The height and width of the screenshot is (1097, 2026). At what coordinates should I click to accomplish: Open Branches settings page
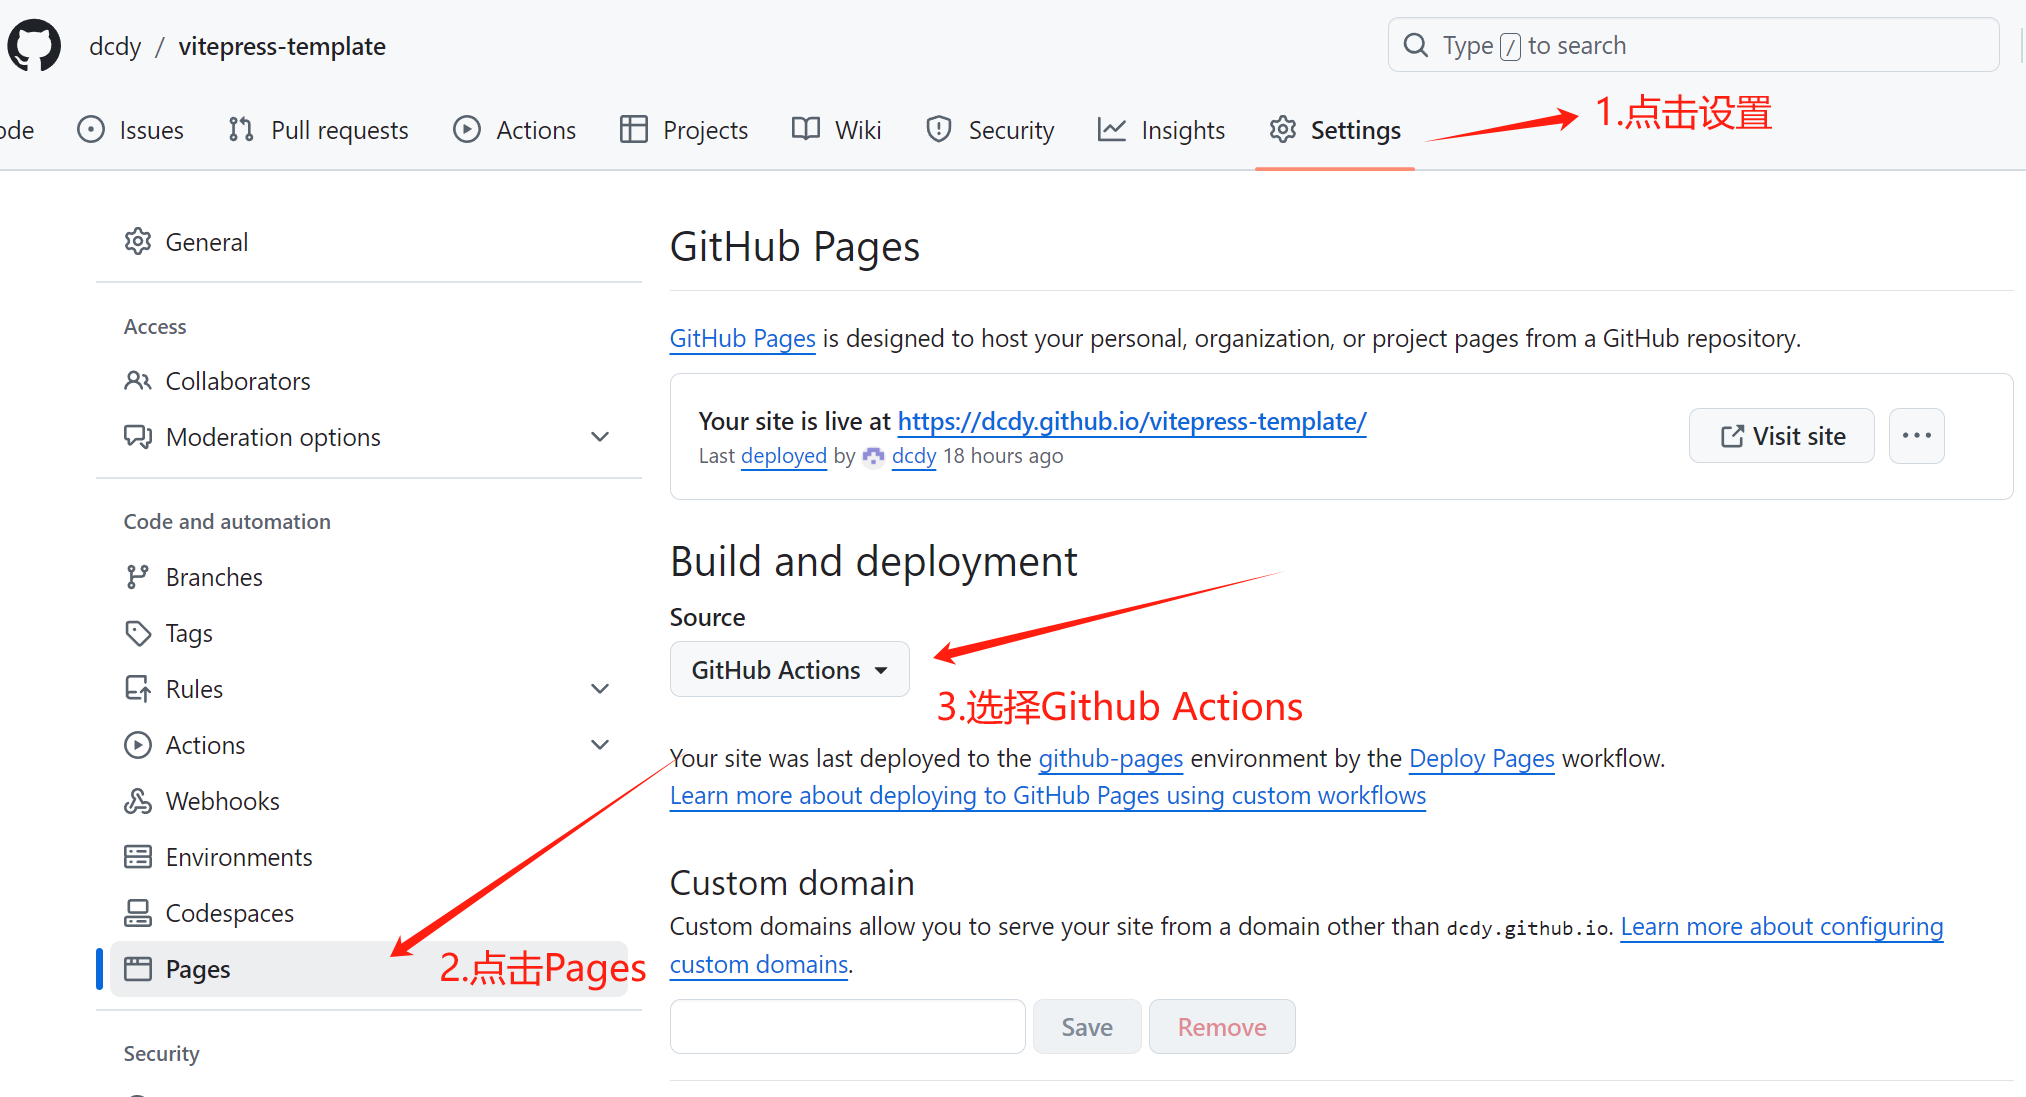tap(369, 577)
